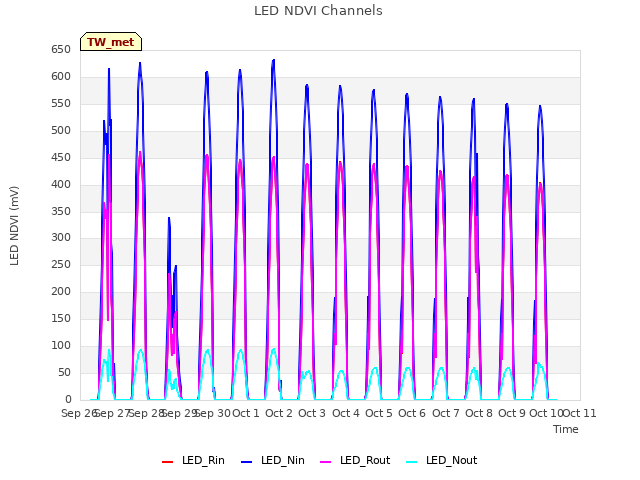Click the 650 y-axis tick label

point(61,50)
